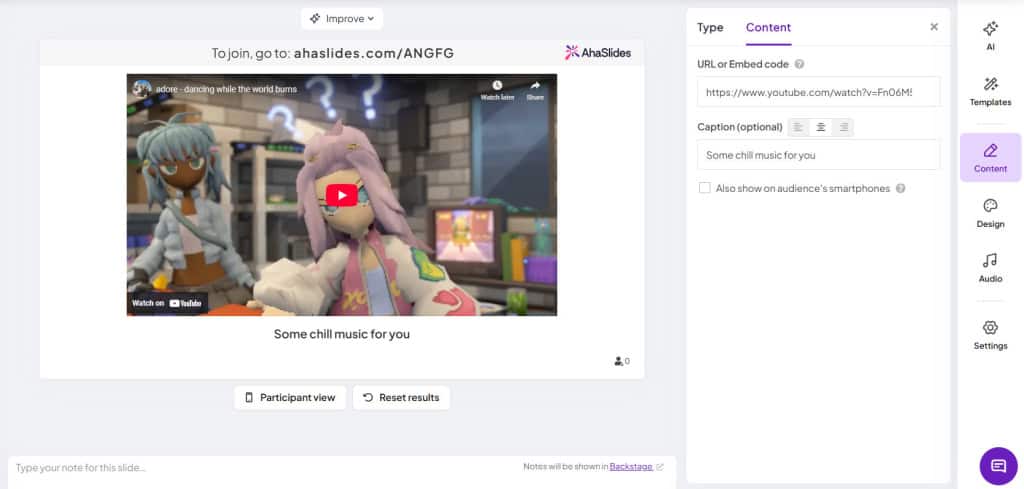Viewport: 1024px width, 489px height.
Task: Expand the Improve dropdown
Action: pyautogui.click(x=342, y=19)
